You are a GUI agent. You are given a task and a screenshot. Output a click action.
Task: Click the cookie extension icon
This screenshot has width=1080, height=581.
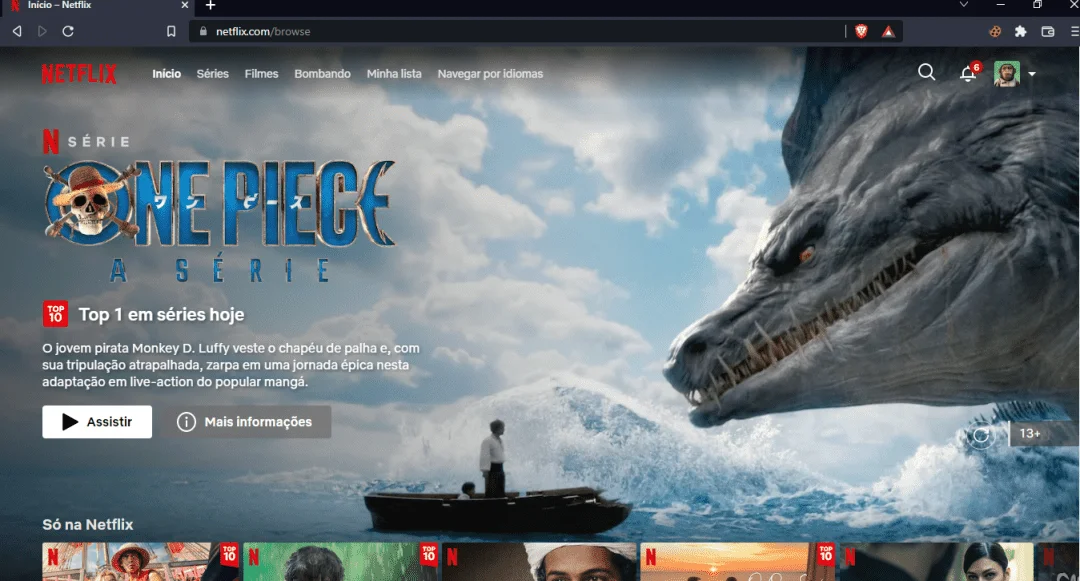(995, 31)
